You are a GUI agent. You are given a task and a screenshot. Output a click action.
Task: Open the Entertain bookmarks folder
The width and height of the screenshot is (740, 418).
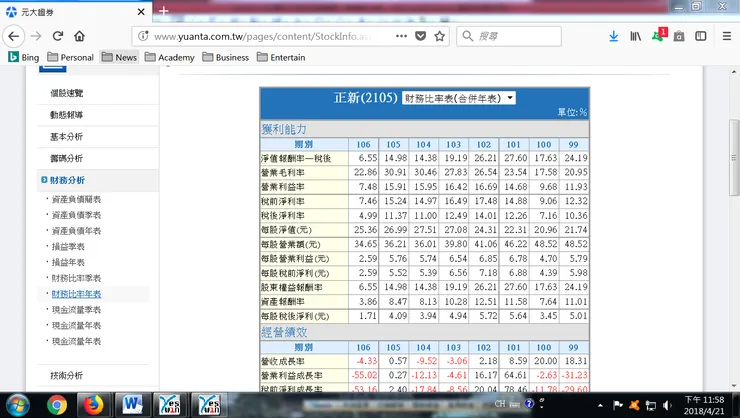click(x=281, y=57)
